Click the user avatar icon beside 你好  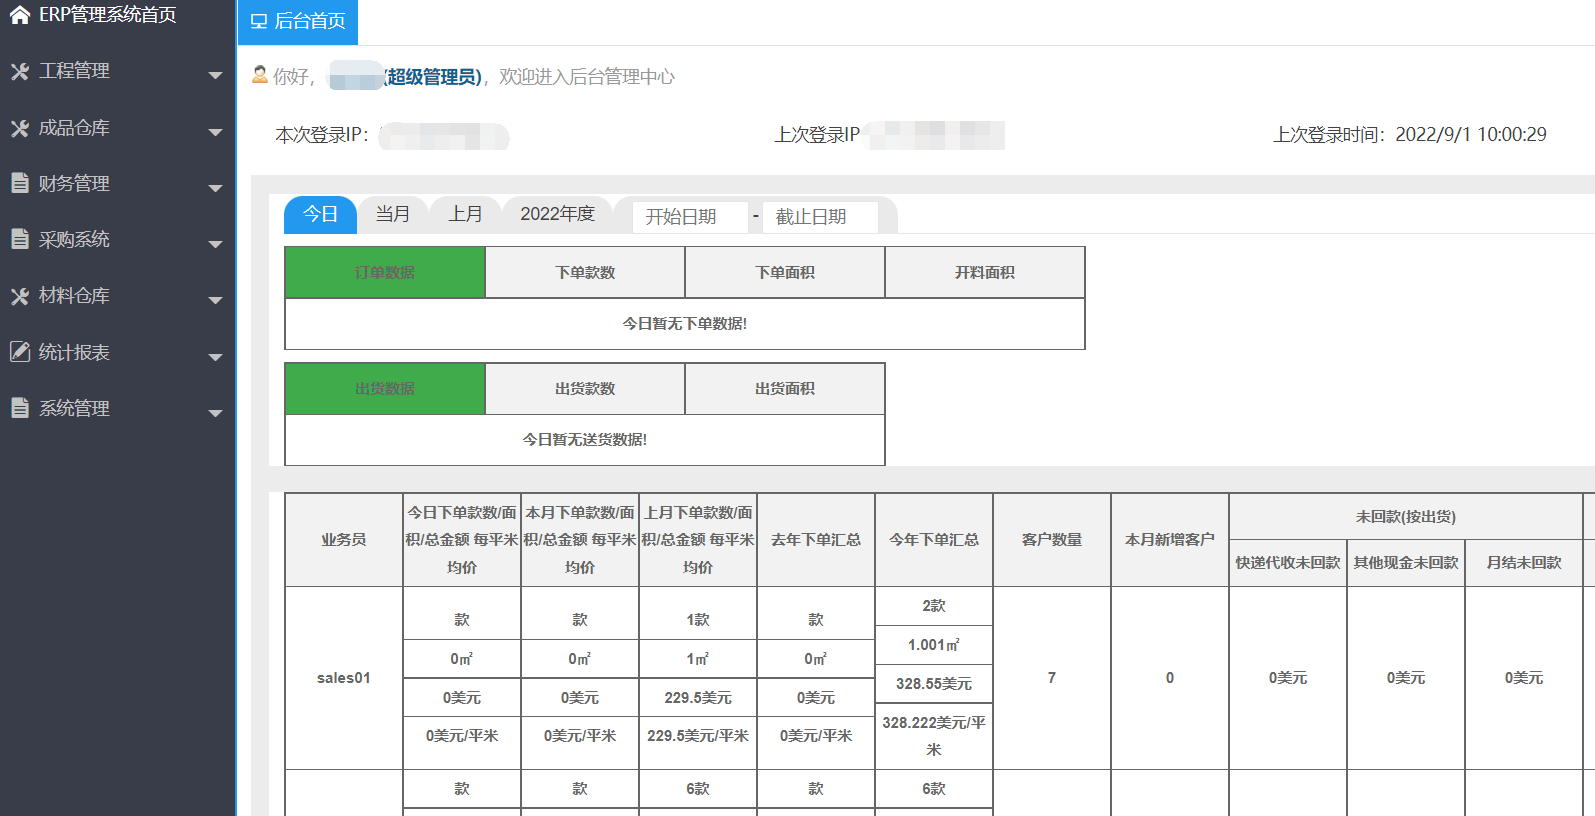260,75
